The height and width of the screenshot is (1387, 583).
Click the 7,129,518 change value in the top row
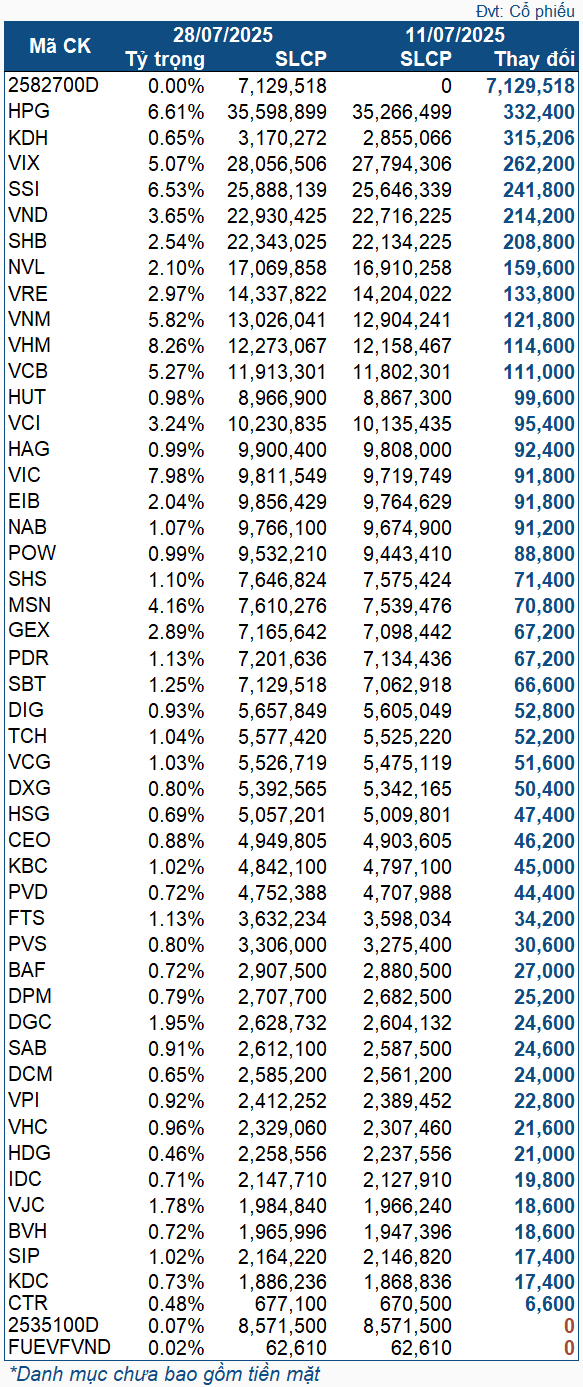coord(530,85)
